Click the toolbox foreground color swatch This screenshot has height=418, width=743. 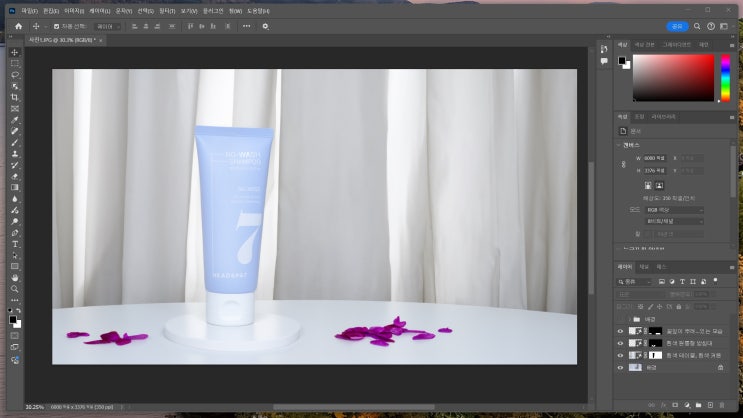[x=13, y=320]
